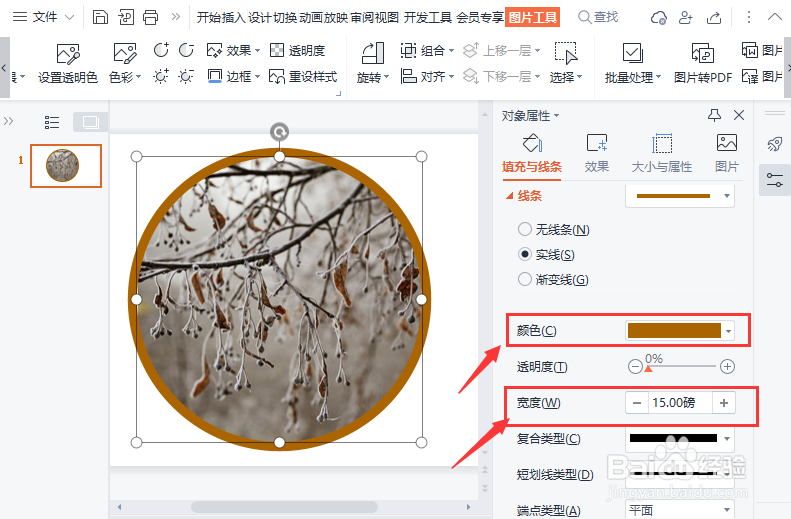This screenshot has width=791, height=519.
Task: Decrease transparency with minus circle
Action: click(635, 367)
